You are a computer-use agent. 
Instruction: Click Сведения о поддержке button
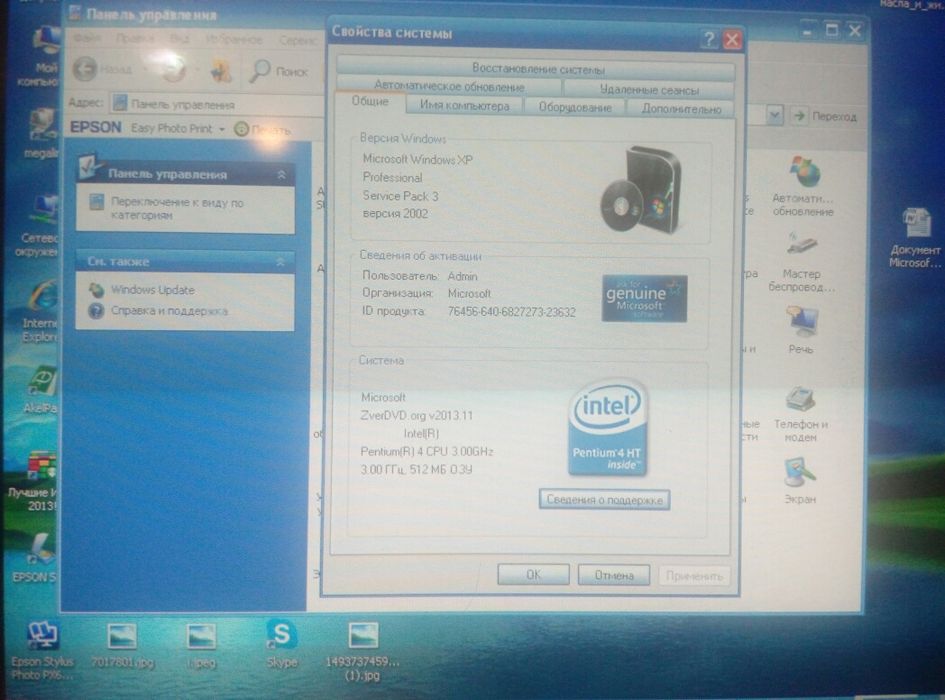point(604,499)
